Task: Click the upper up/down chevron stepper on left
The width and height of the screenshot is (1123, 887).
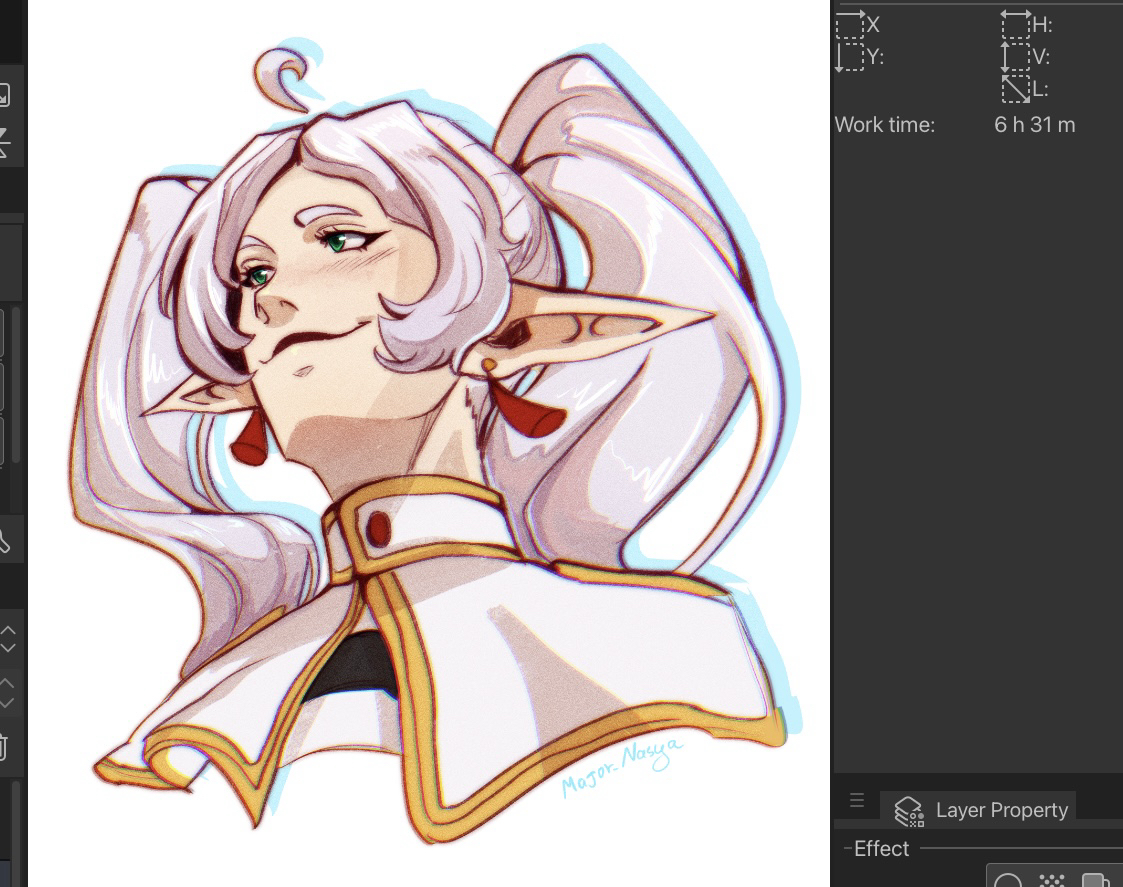Action: 8,639
